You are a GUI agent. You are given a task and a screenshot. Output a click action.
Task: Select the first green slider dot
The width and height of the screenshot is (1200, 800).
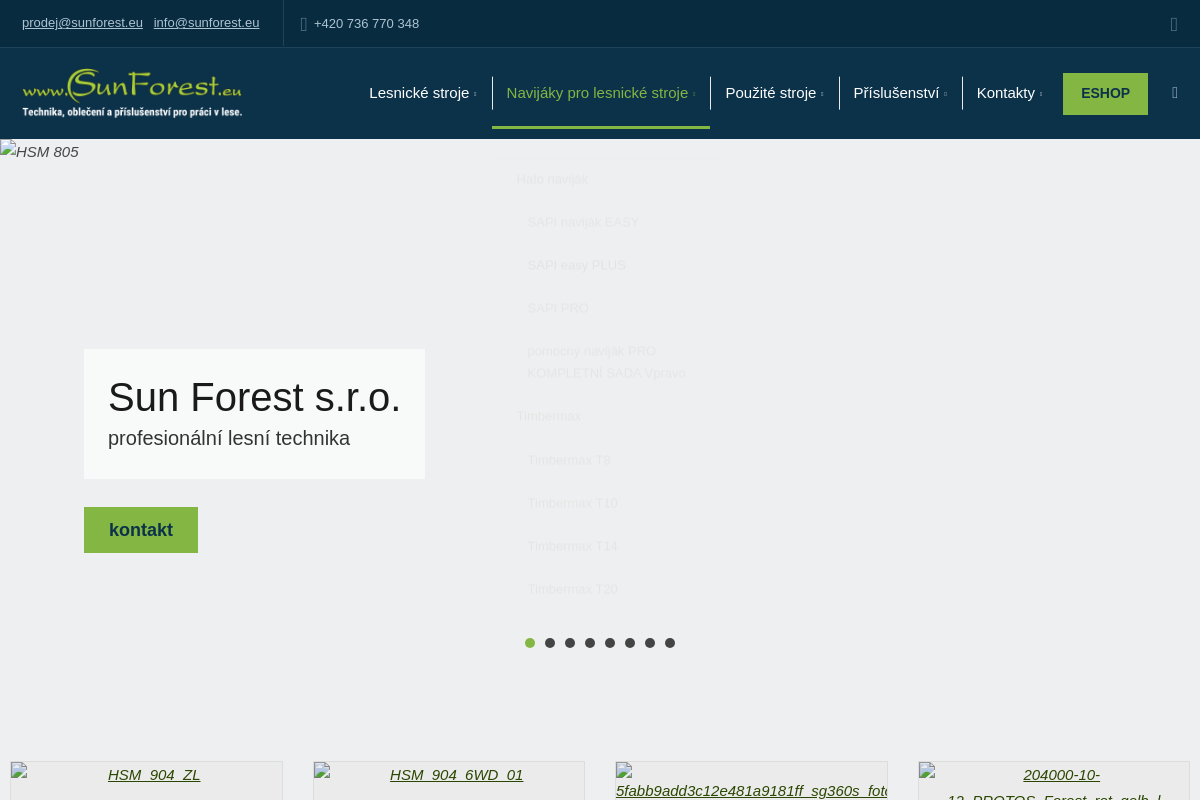(530, 643)
